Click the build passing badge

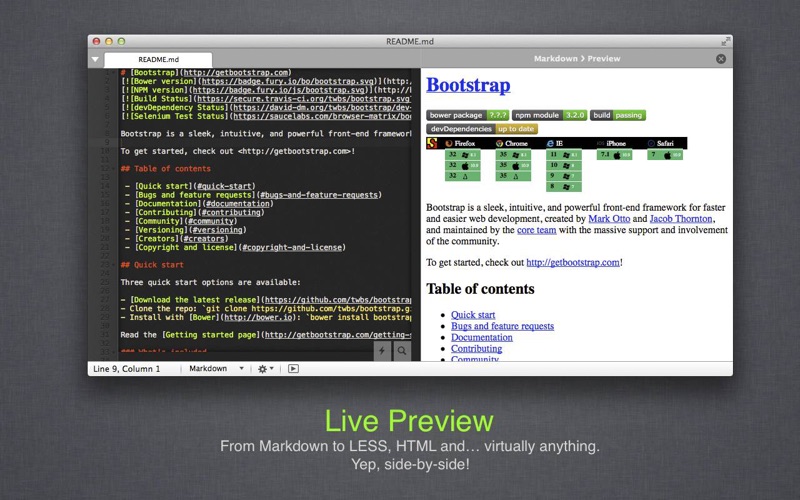point(618,115)
